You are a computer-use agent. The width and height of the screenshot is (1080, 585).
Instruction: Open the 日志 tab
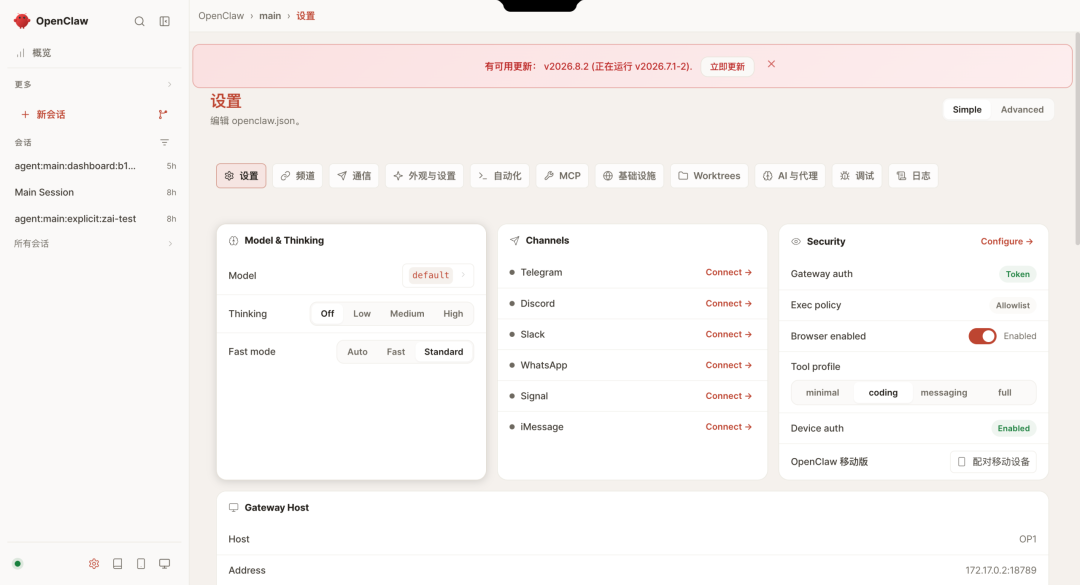913,176
